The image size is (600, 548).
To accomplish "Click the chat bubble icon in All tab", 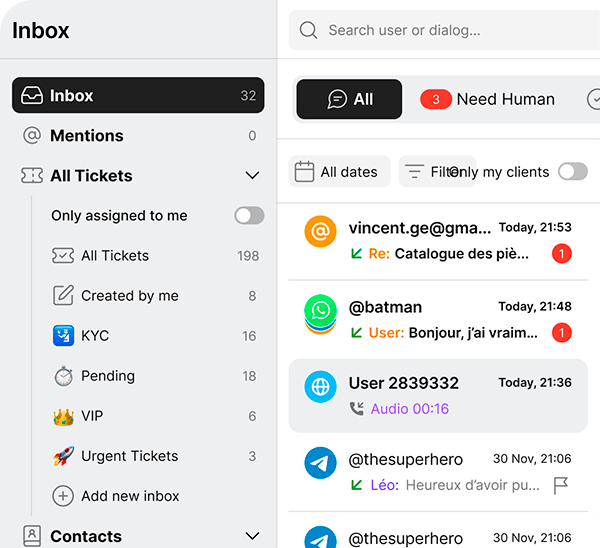I will click(337, 99).
